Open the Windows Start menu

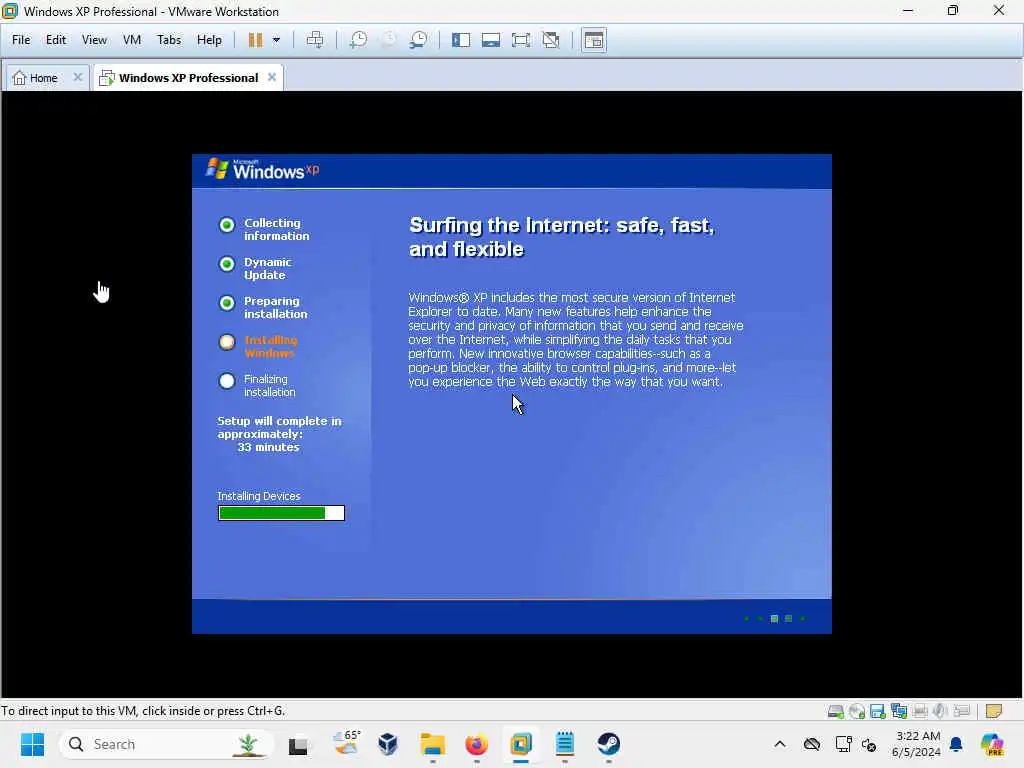click(32, 744)
